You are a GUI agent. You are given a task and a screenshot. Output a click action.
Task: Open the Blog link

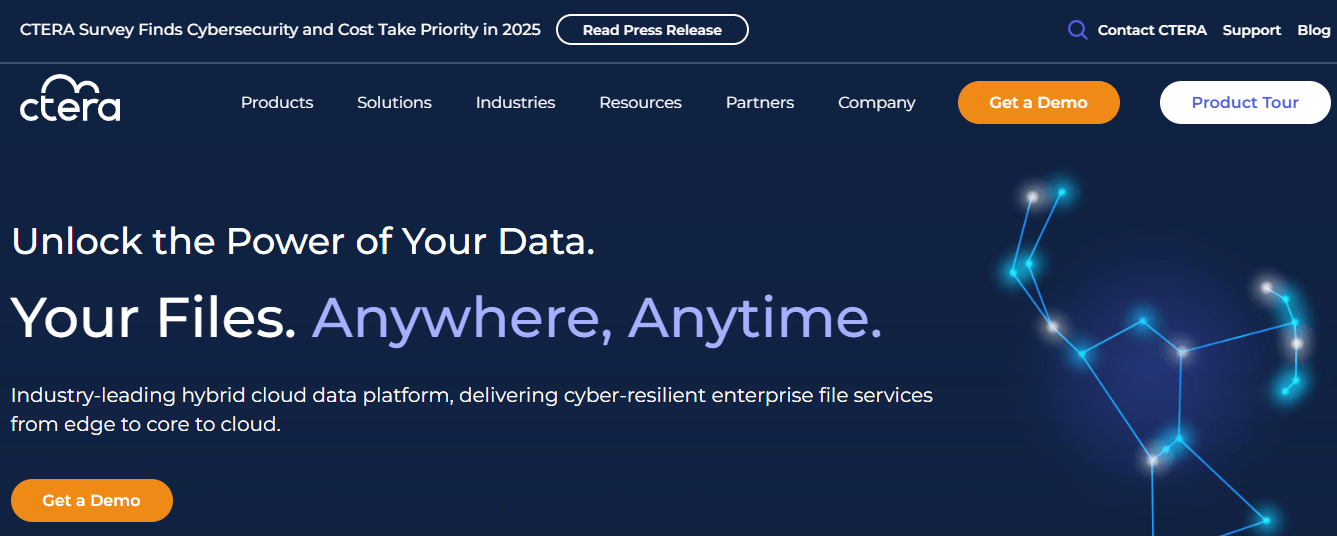pyautogui.click(x=1313, y=30)
